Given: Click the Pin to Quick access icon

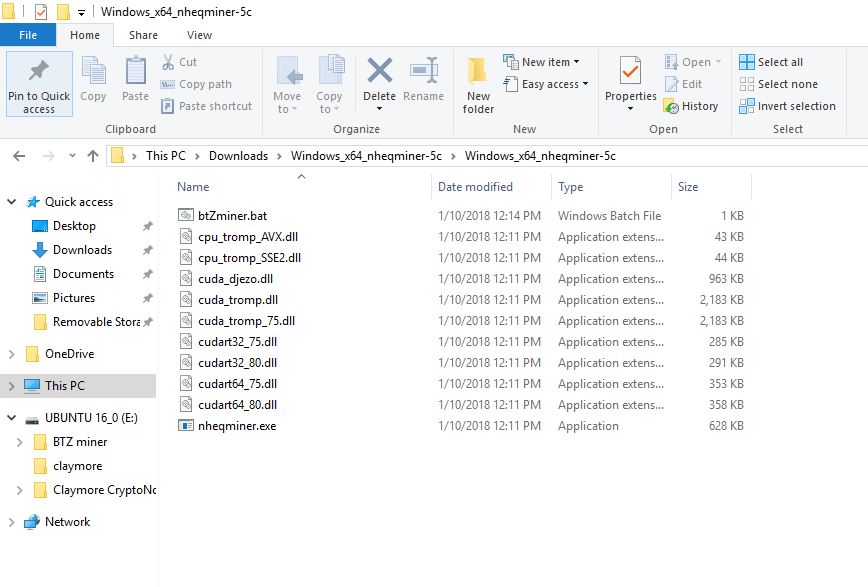Looking at the screenshot, I should click(x=39, y=84).
